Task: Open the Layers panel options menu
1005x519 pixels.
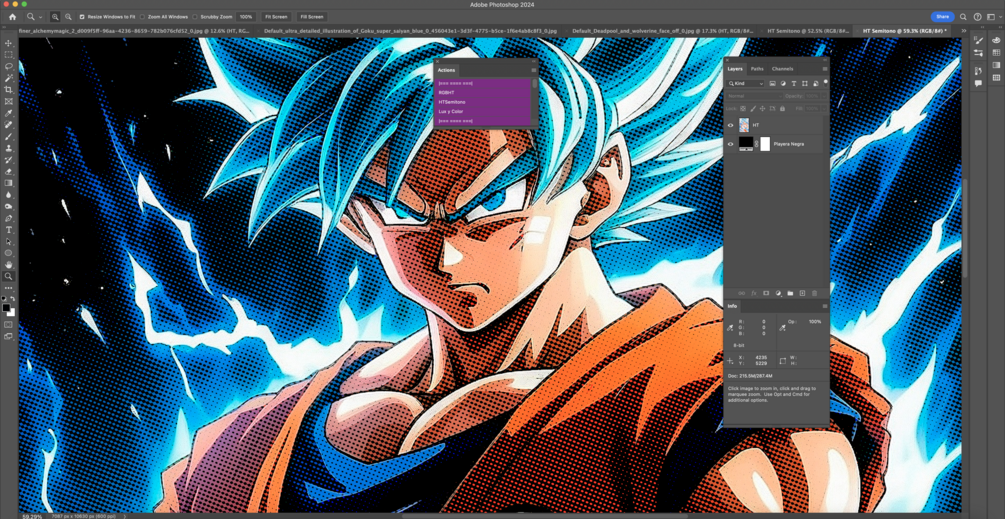Action: [x=824, y=69]
